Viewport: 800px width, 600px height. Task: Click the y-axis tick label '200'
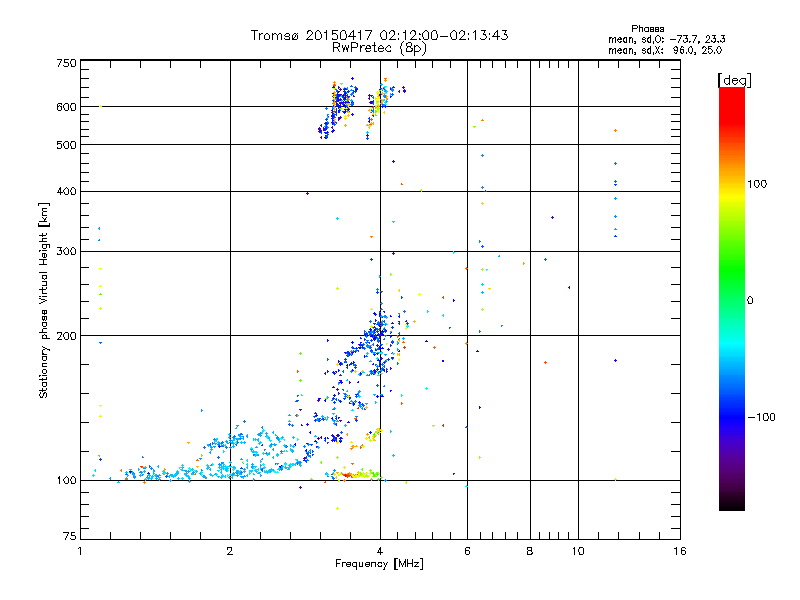tap(66, 336)
